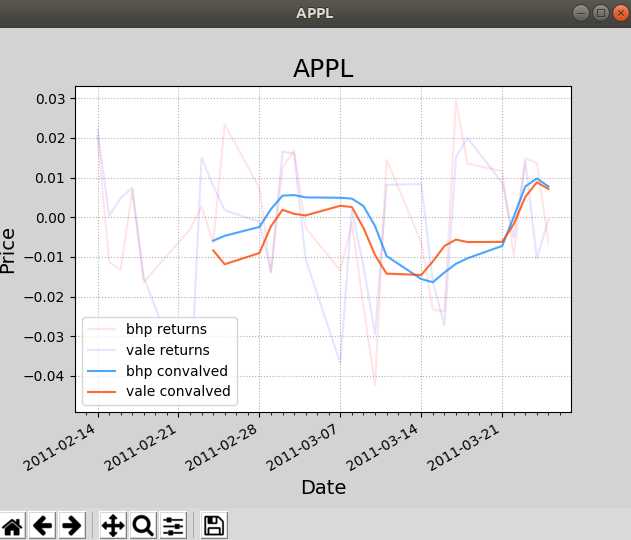Click the APPL chart title
631x540 pixels.
pos(323,68)
